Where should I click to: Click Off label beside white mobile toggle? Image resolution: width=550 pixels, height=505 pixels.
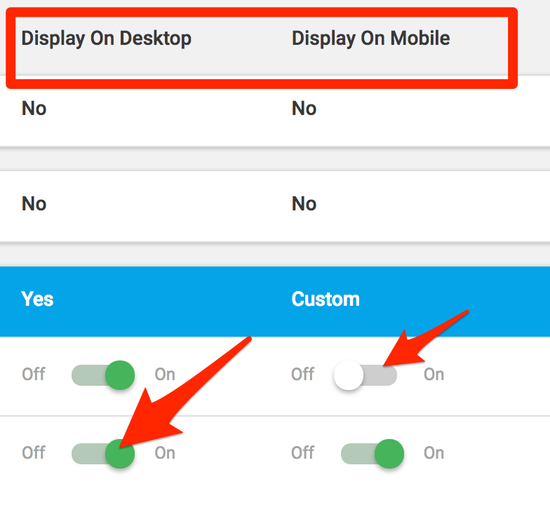pyautogui.click(x=303, y=374)
